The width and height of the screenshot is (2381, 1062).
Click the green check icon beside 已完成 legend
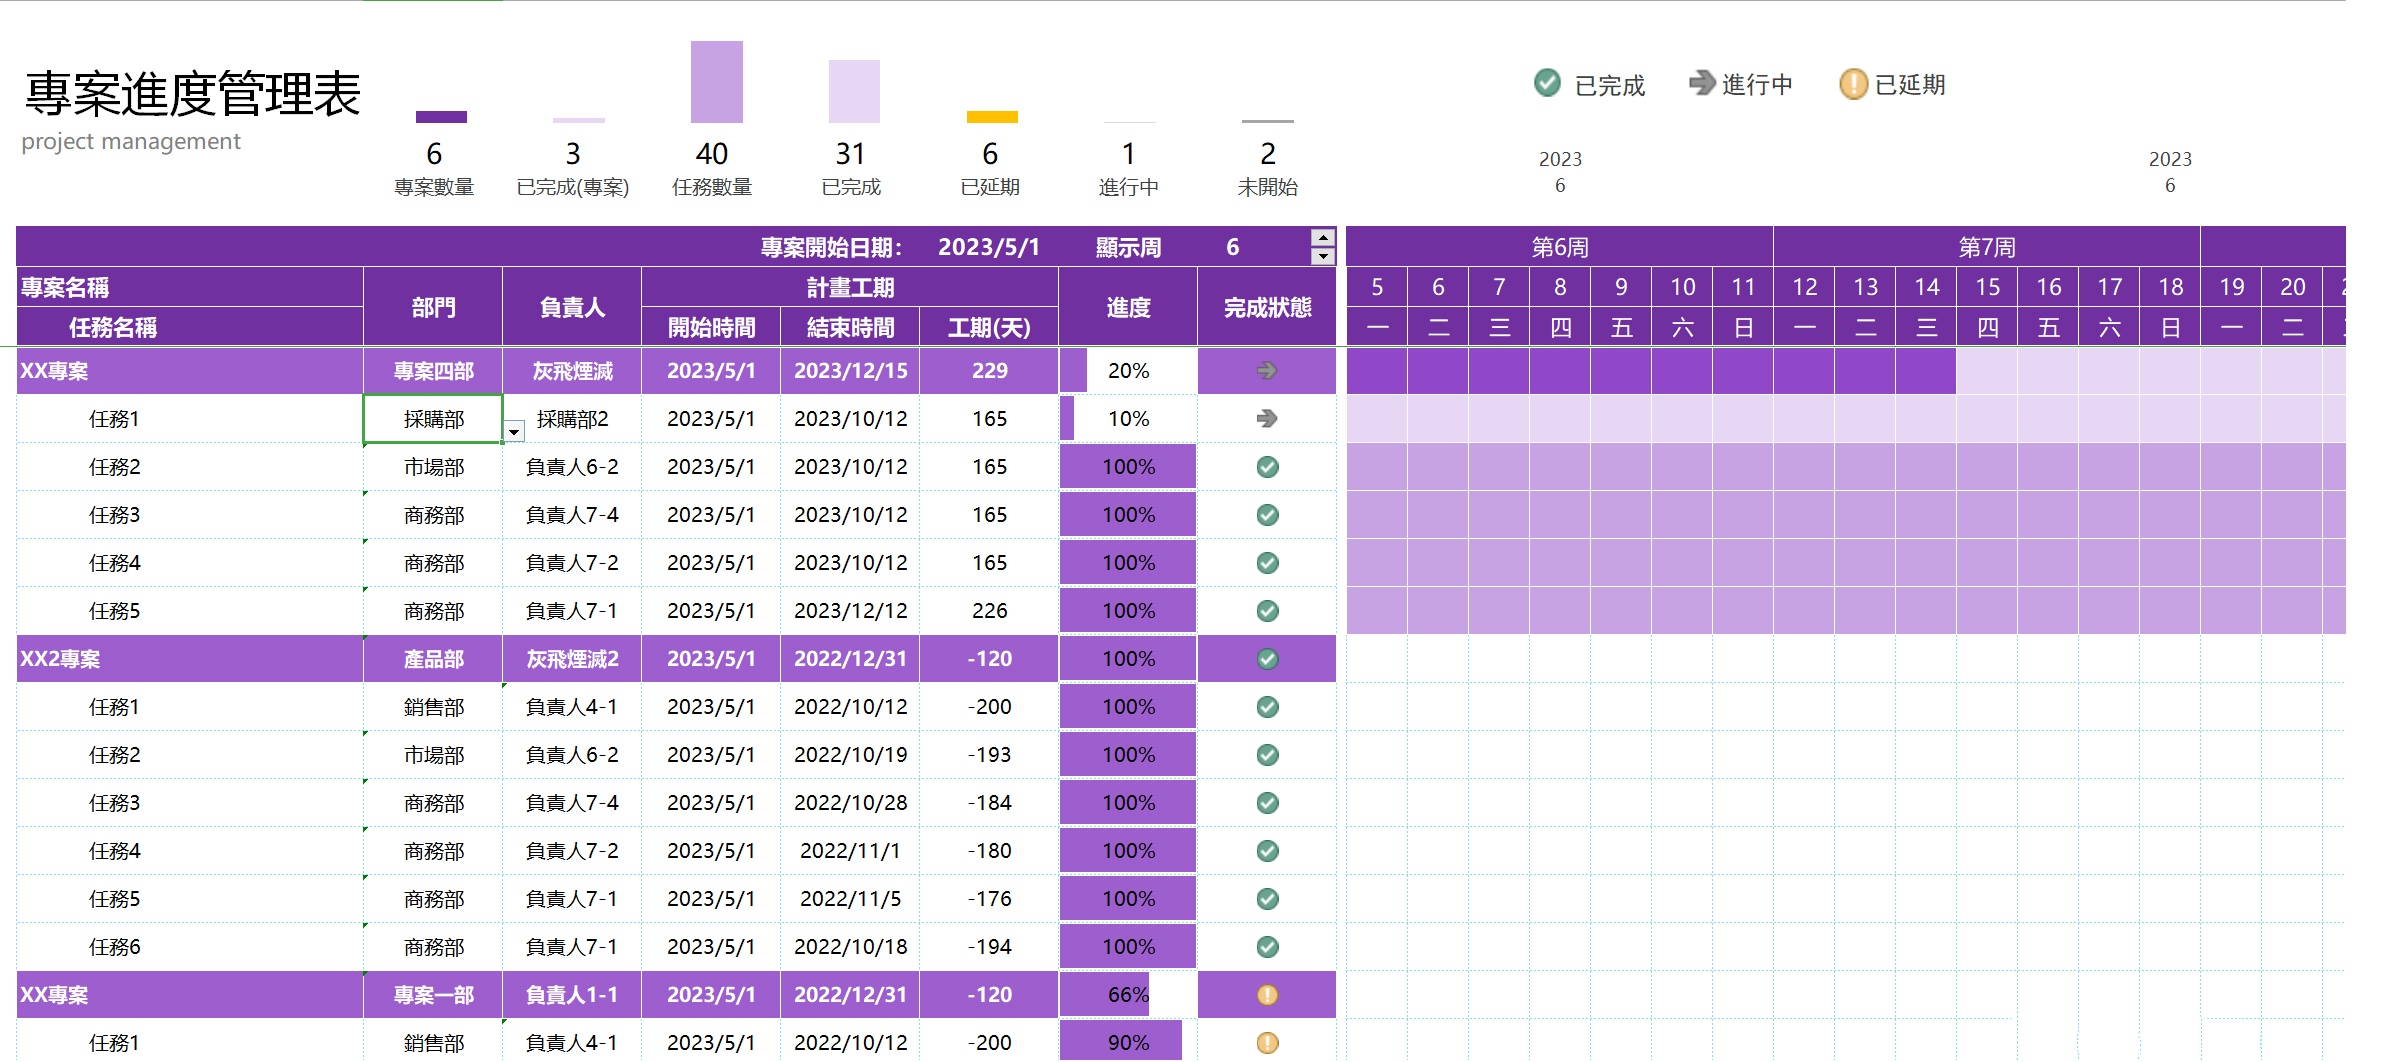(x=1547, y=83)
